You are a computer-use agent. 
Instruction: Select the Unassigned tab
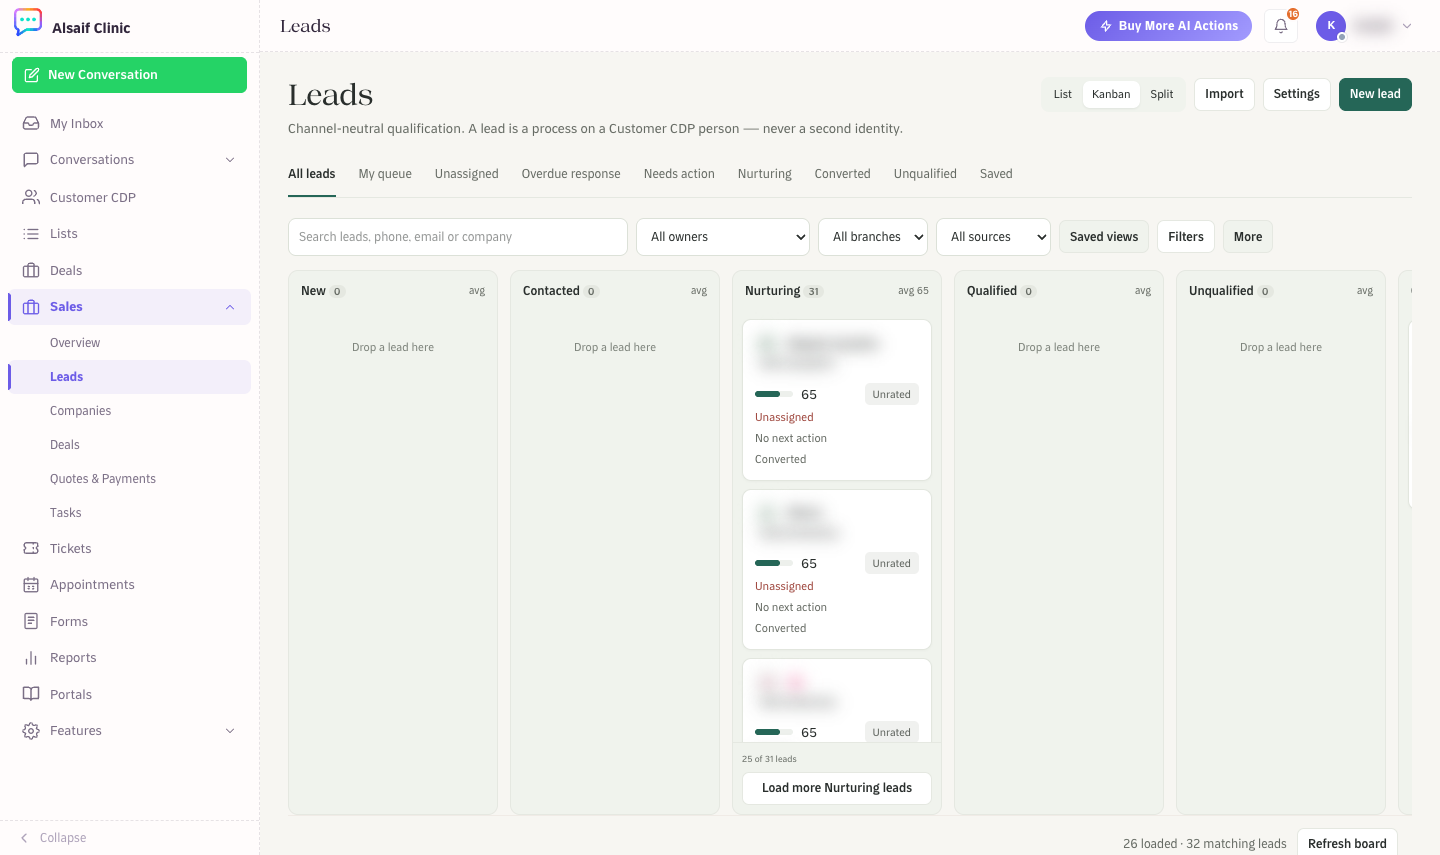pos(467,174)
